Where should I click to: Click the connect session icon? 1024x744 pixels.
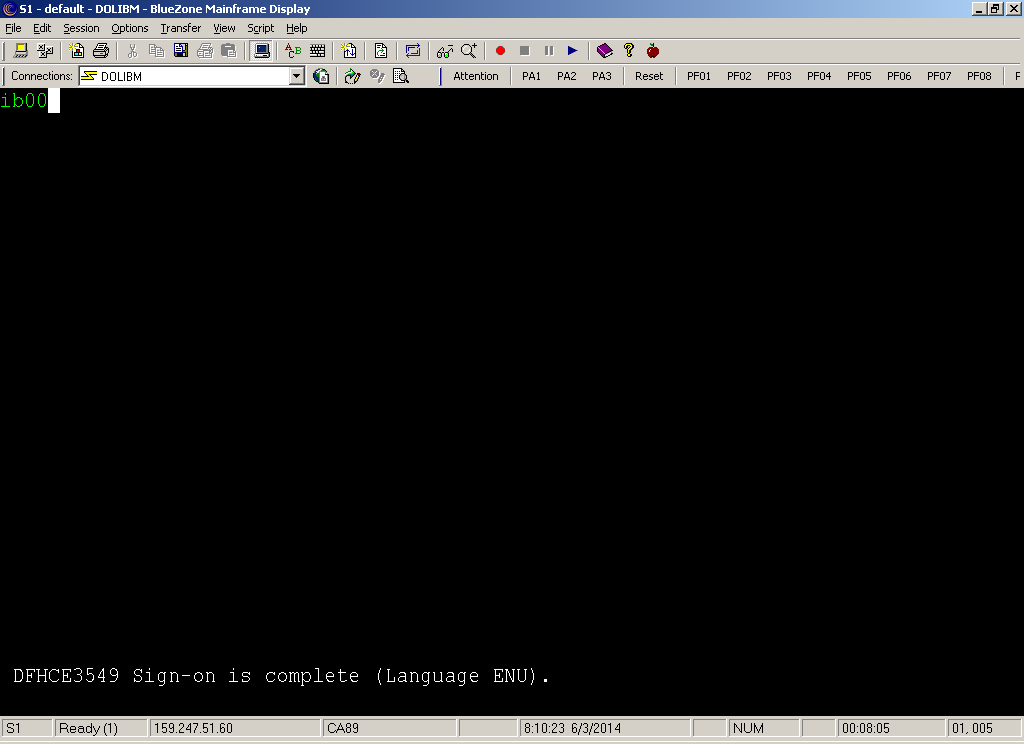tap(20, 50)
